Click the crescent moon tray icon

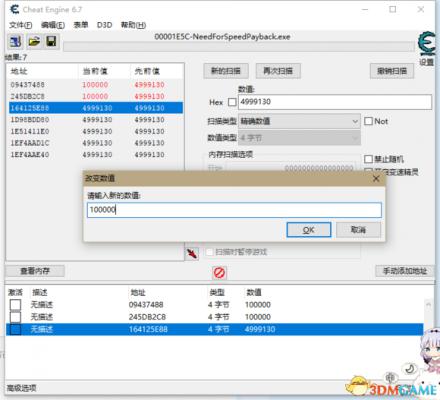(410, 369)
